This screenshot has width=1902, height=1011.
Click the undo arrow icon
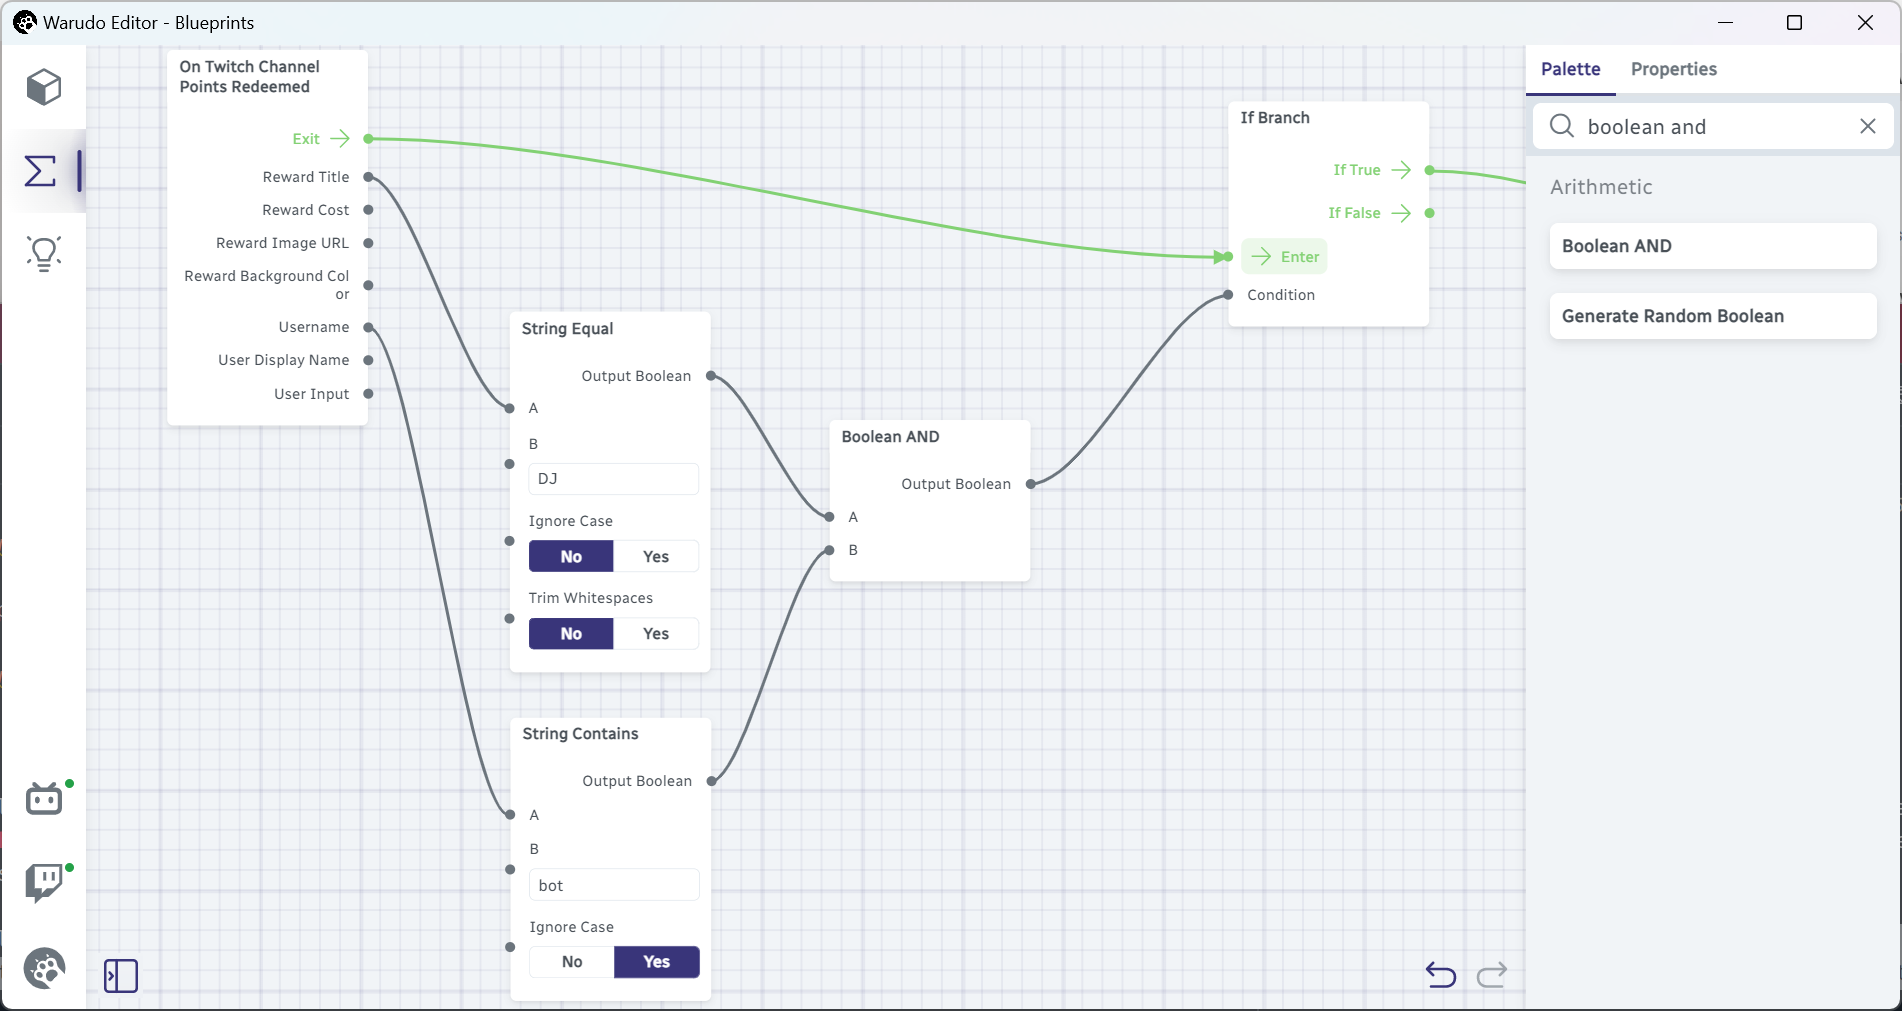pos(1441,974)
